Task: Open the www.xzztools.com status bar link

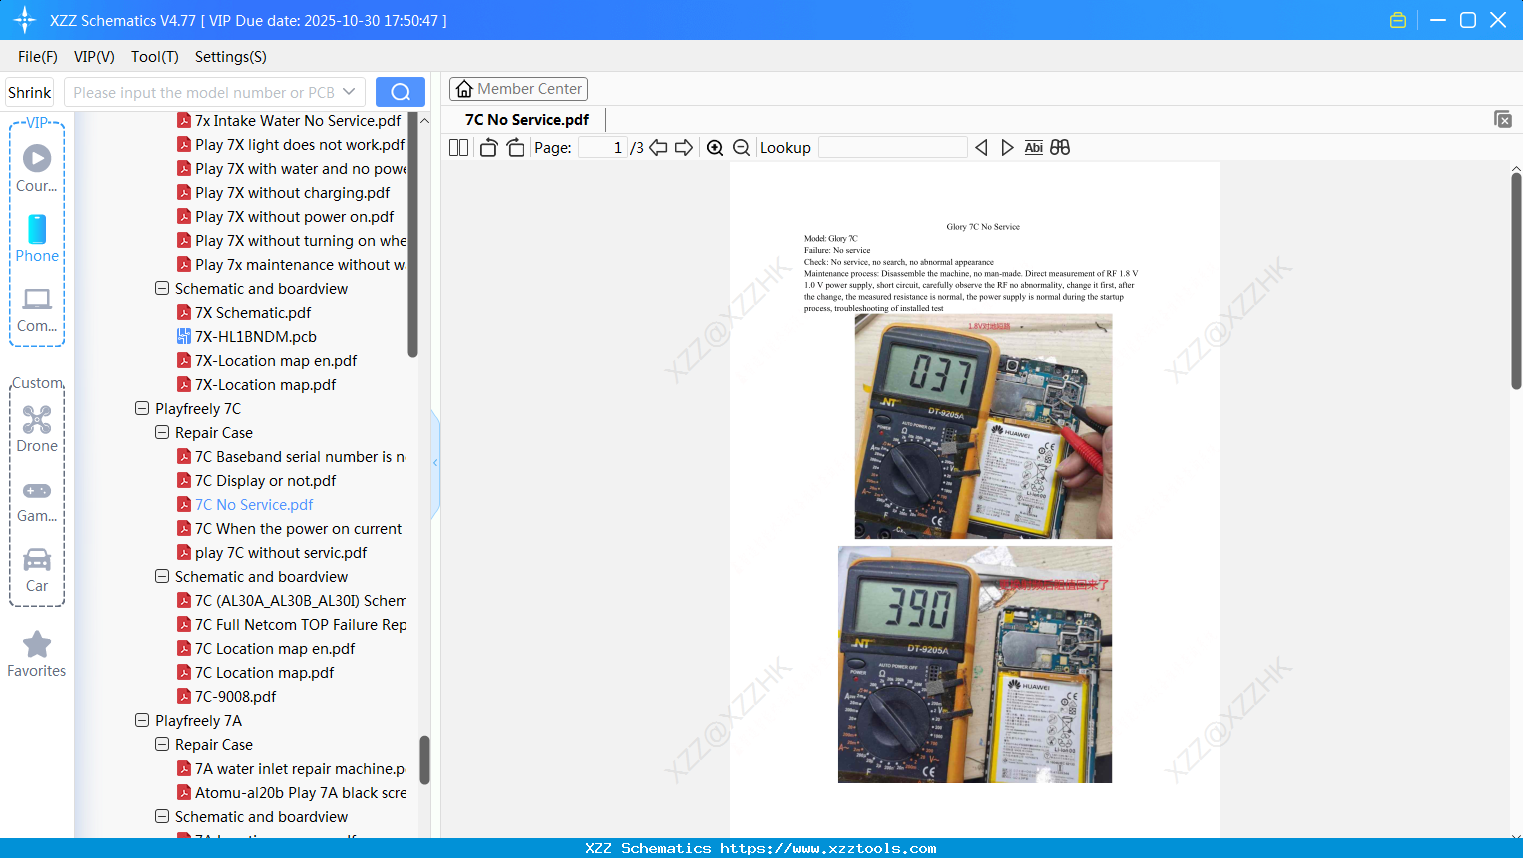Action: click(x=828, y=848)
